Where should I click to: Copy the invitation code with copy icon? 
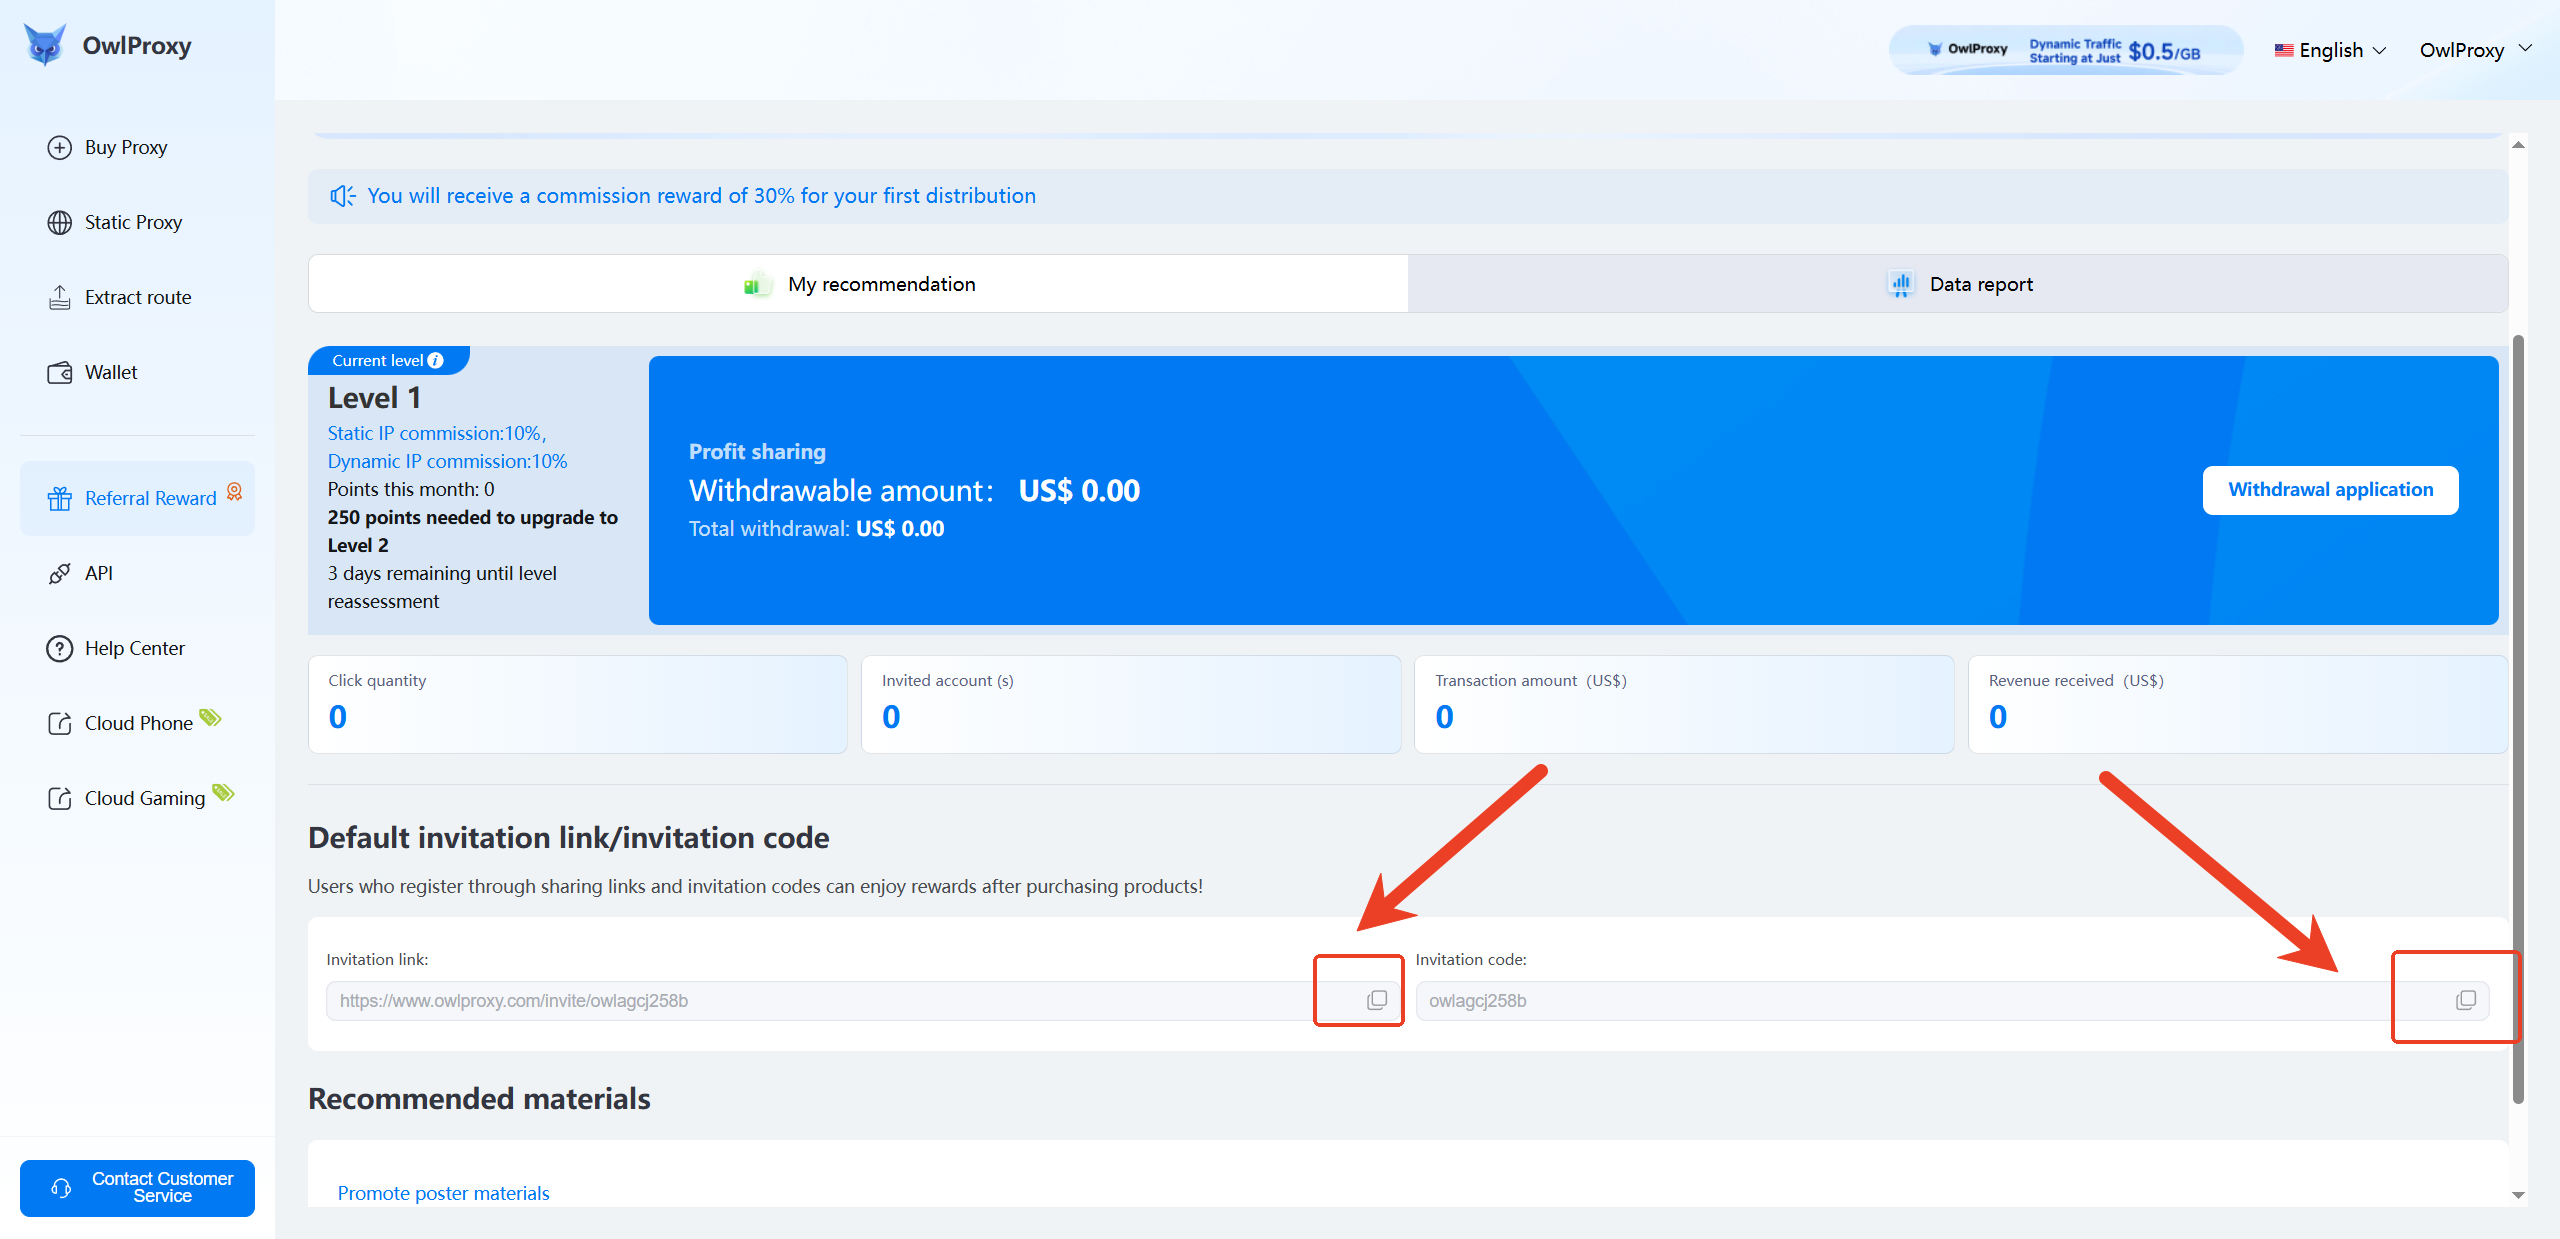click(2466, 1001)
